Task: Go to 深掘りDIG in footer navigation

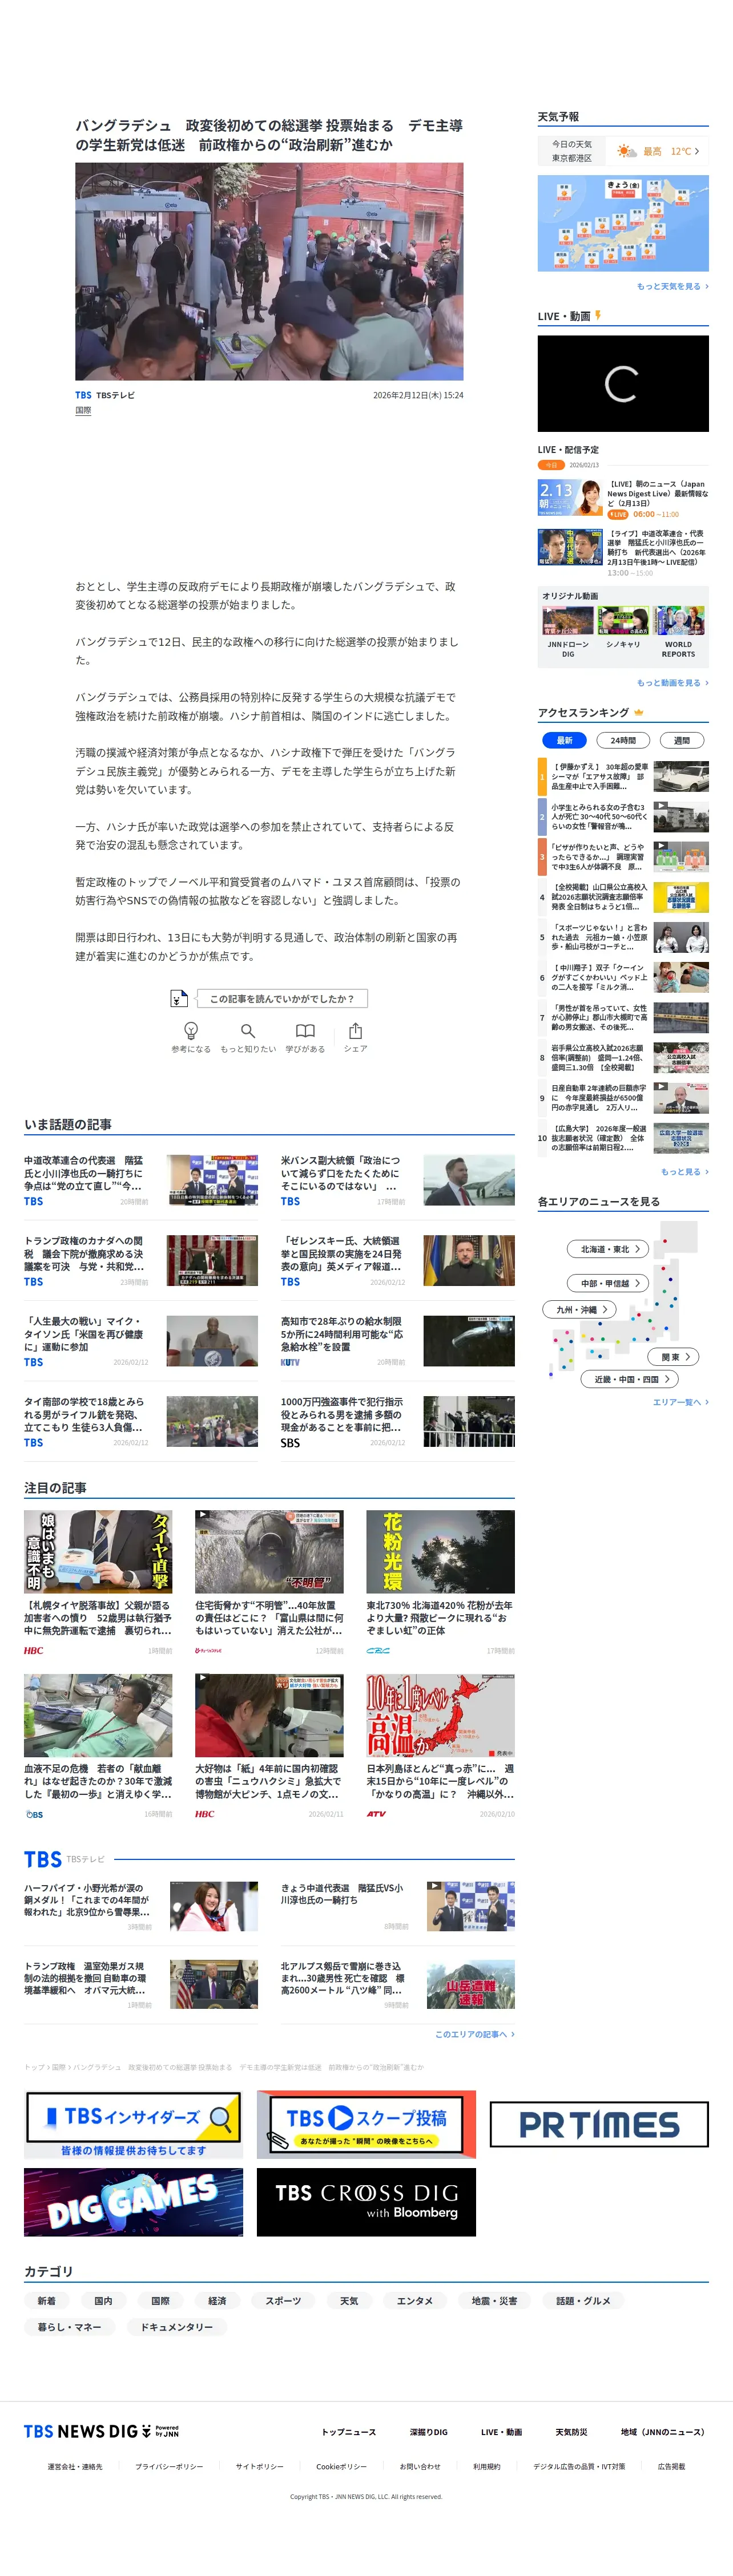Action: click(429, 2432)
